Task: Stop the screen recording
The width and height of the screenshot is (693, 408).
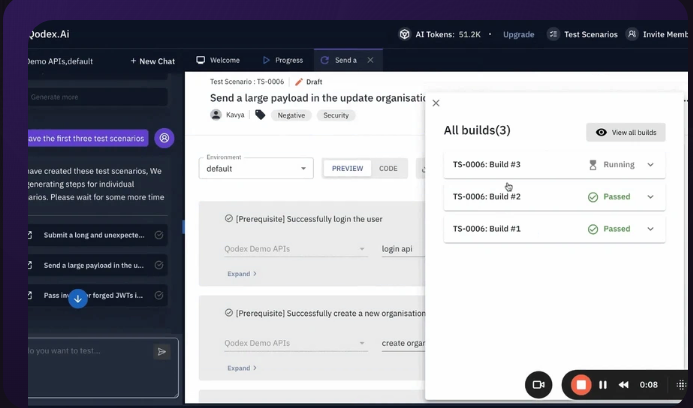Action: [579, 384]
